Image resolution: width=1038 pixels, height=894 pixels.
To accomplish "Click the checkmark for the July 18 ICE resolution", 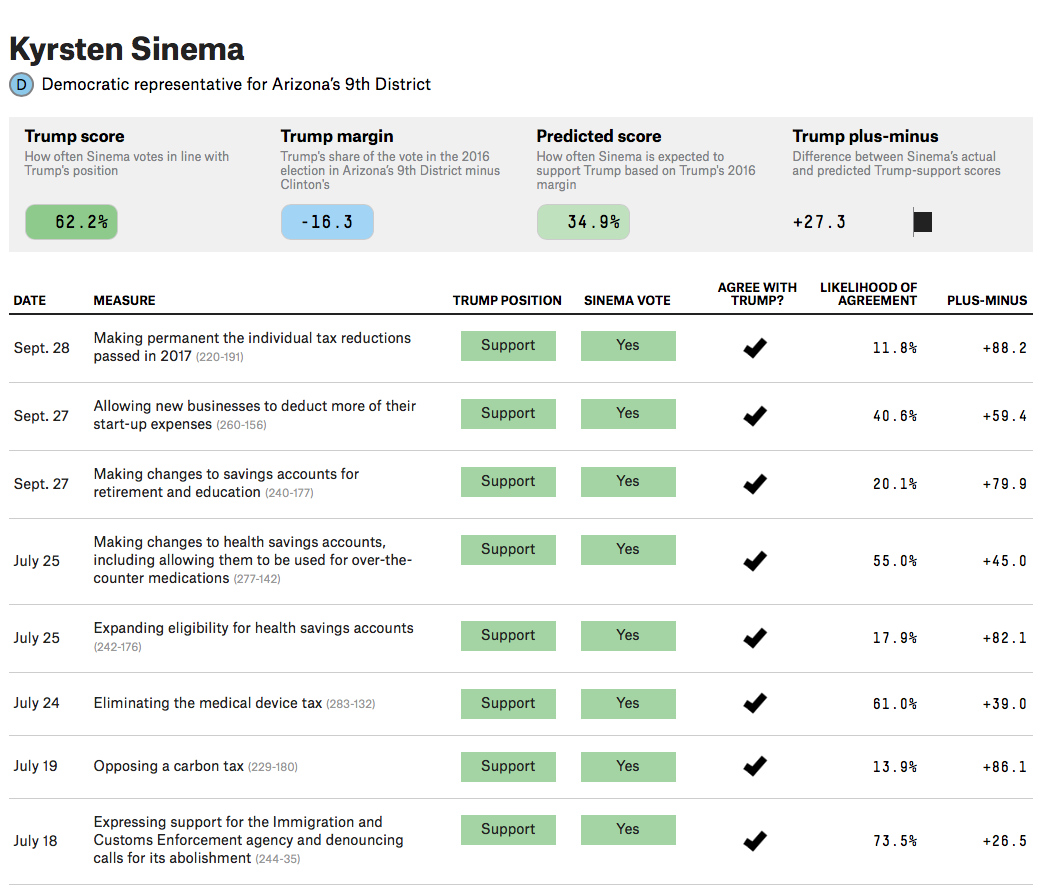I will [755, 841].
